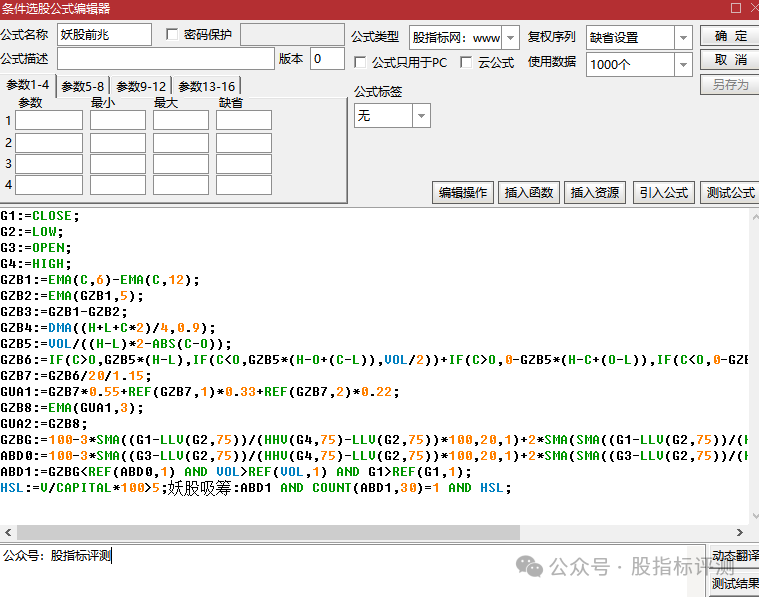This screenshot has height=597, width=759.
Task: Click the code editor scroll up arrow
Action: point(755,215)
